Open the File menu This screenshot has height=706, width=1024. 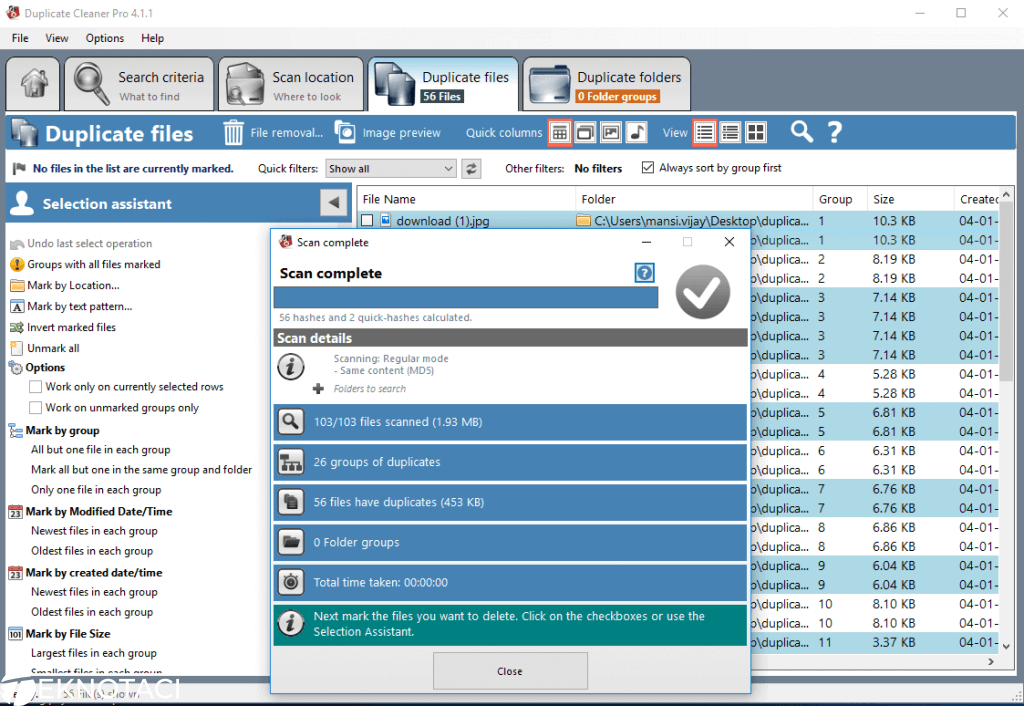(20, 38)
